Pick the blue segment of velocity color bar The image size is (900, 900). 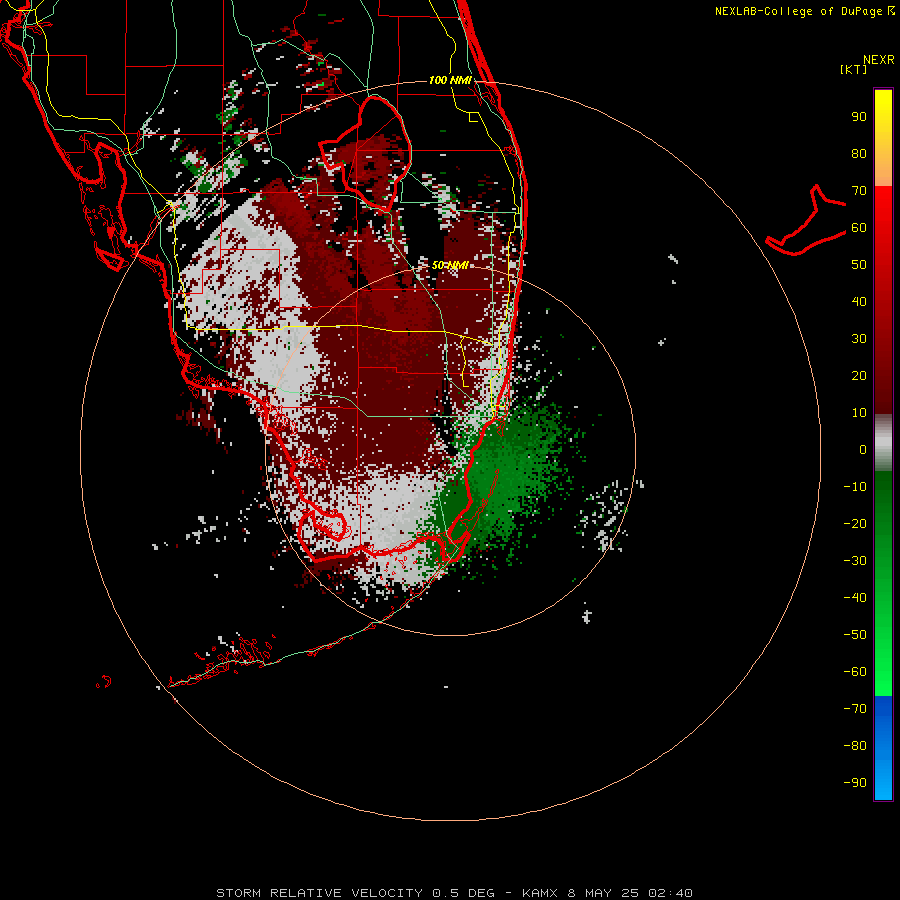coord(883,748)
